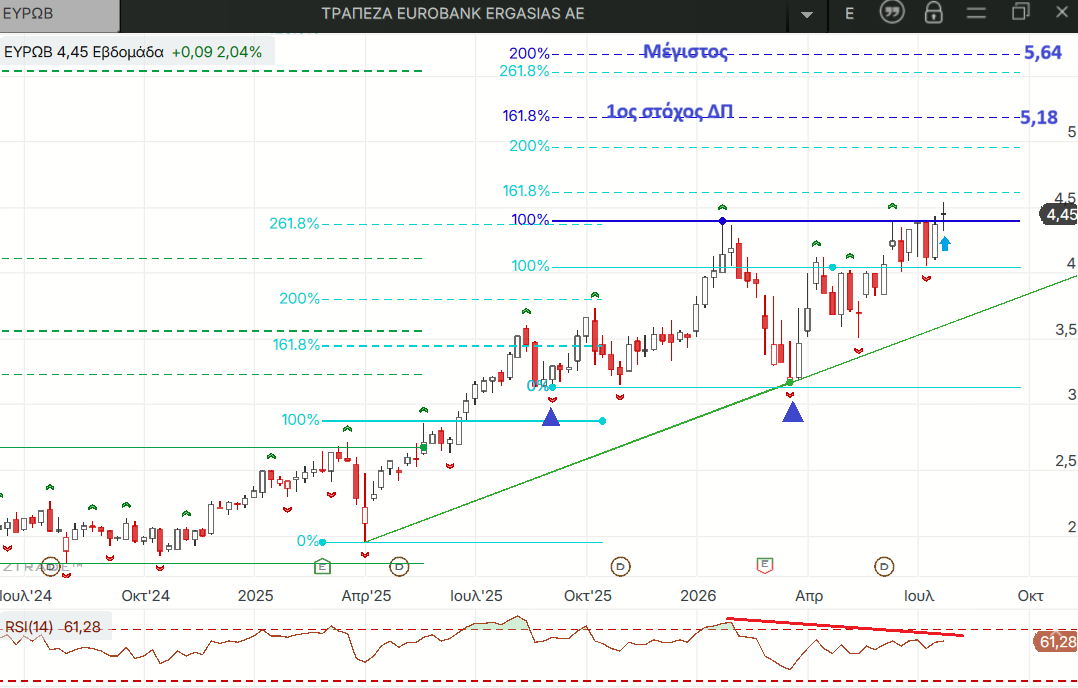Select the blue triangle marker near Οκτ'25
1078x688 pixels.
coord(551,417)
